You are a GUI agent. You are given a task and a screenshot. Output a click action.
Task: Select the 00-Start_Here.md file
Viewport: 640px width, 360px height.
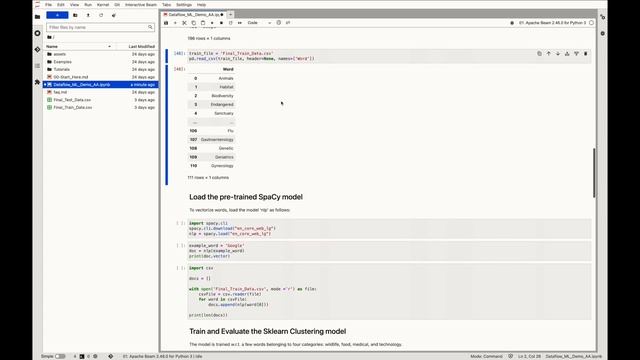tap(100, 77)
